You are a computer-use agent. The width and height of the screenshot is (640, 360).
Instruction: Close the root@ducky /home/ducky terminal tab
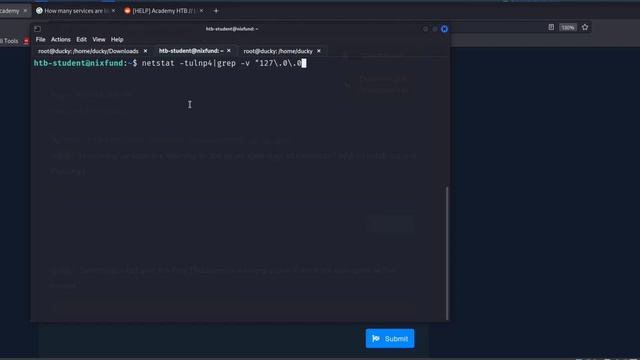(319, 51)
